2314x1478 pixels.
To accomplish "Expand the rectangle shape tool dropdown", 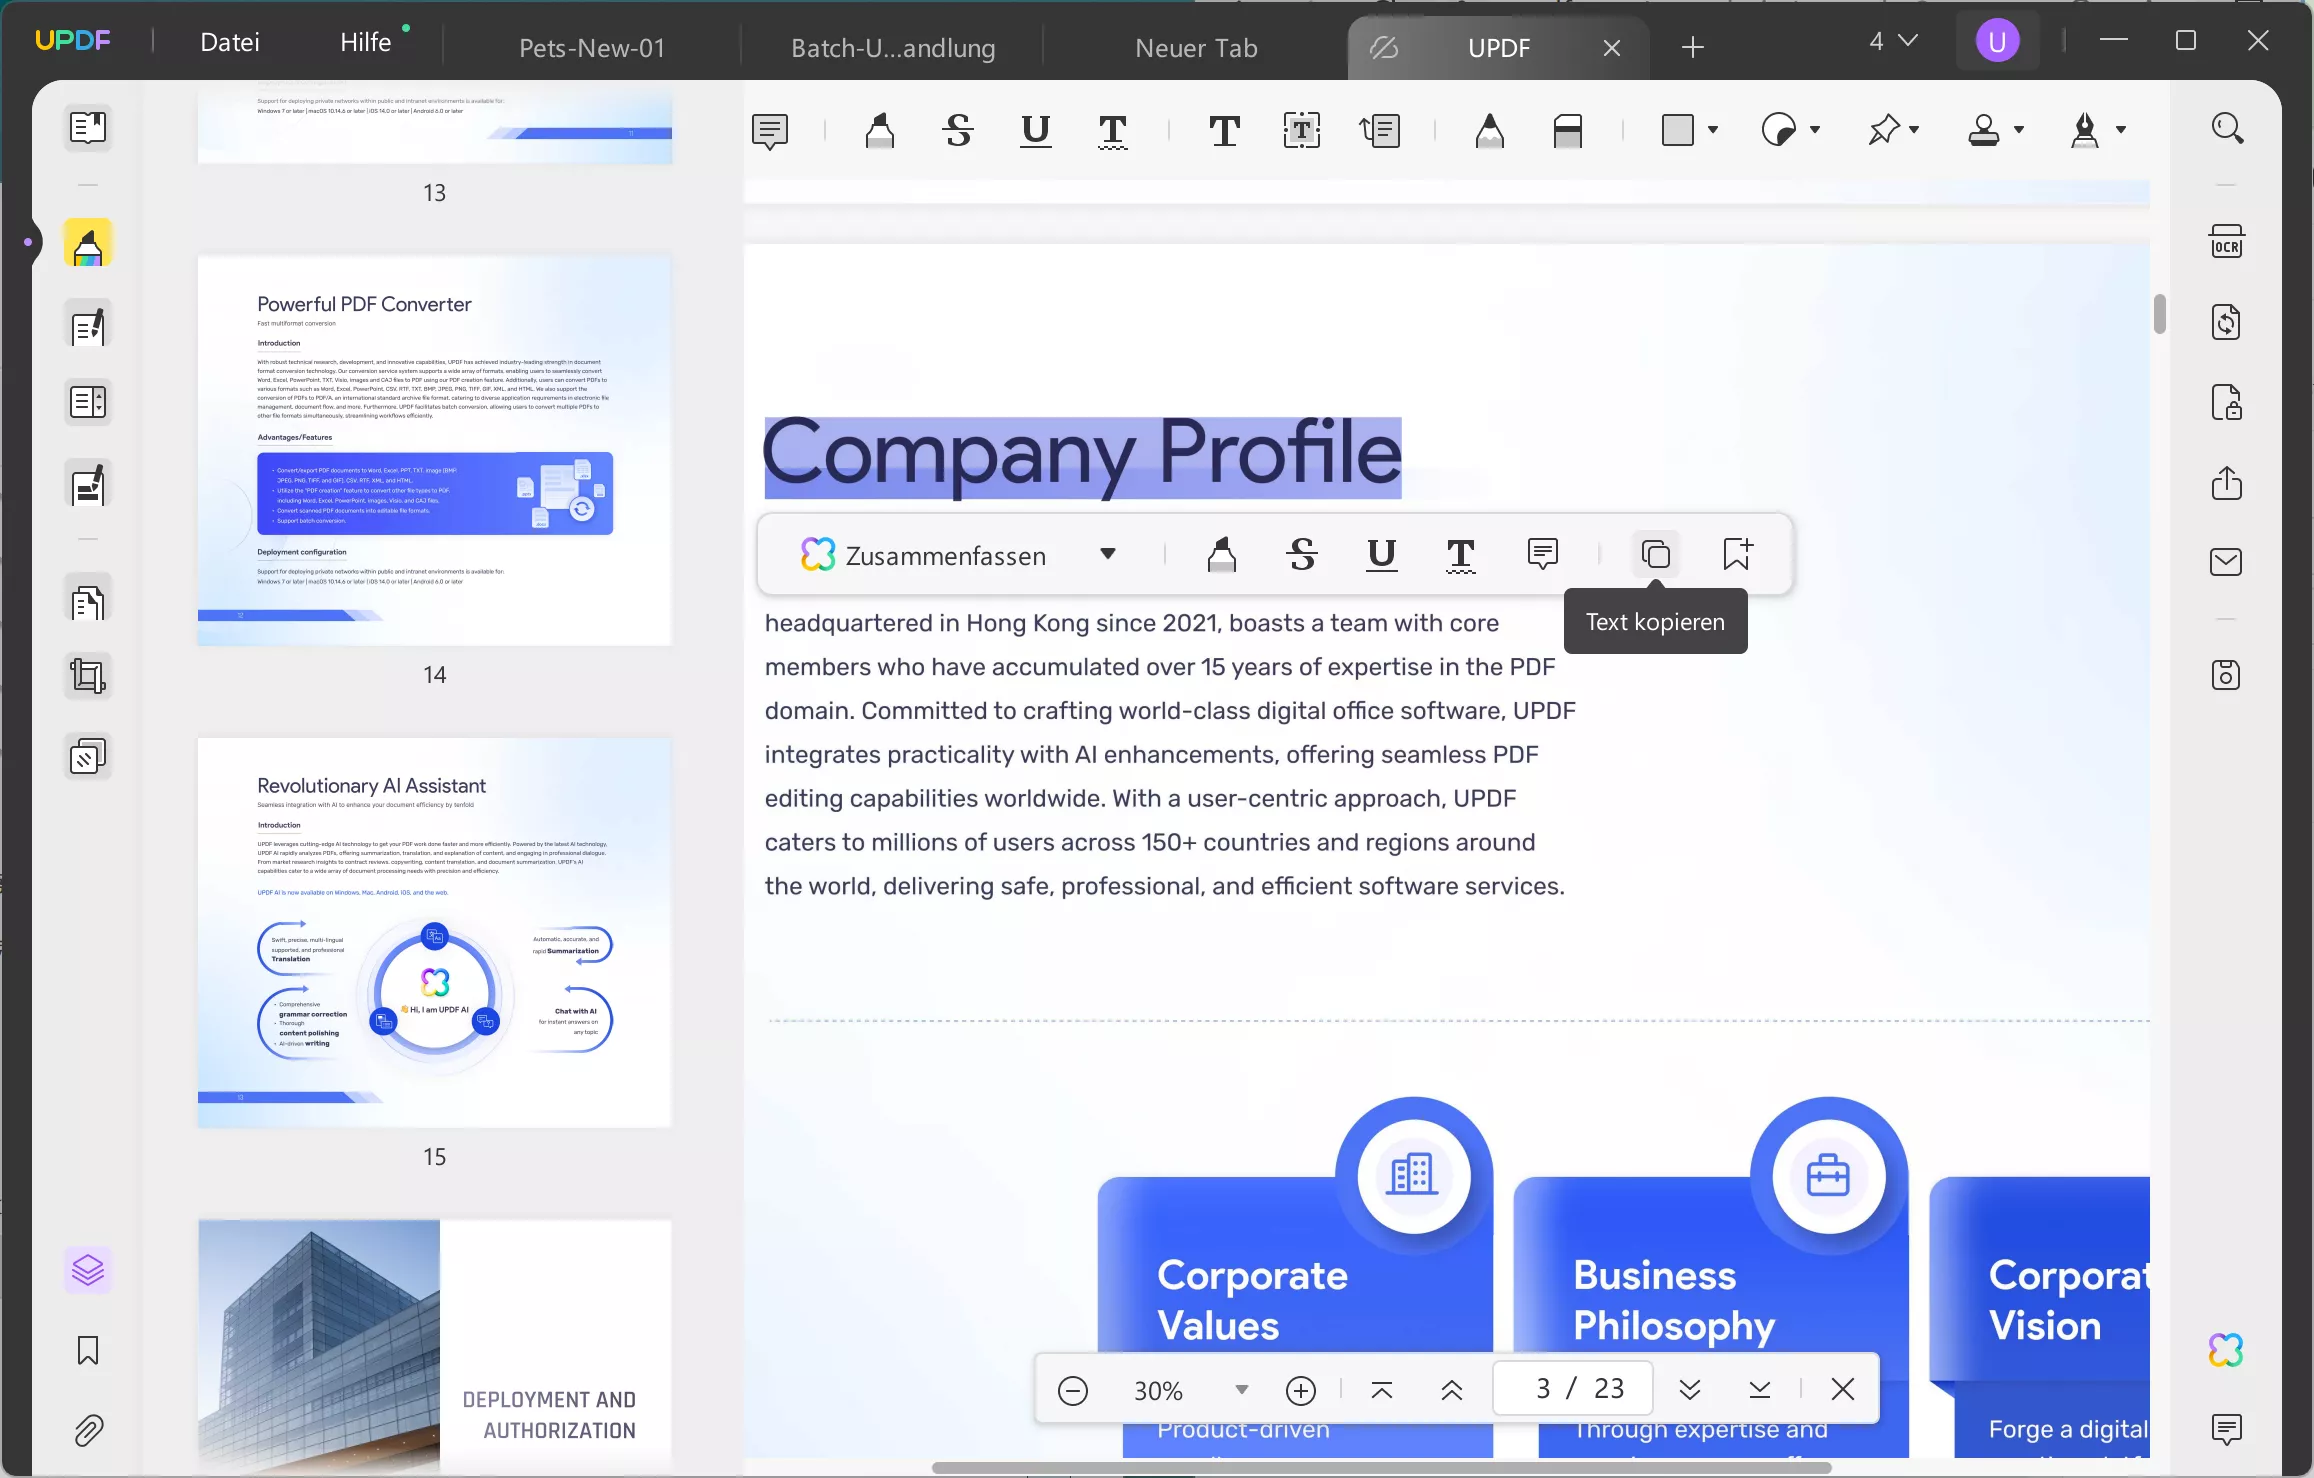I will 1713,130.
